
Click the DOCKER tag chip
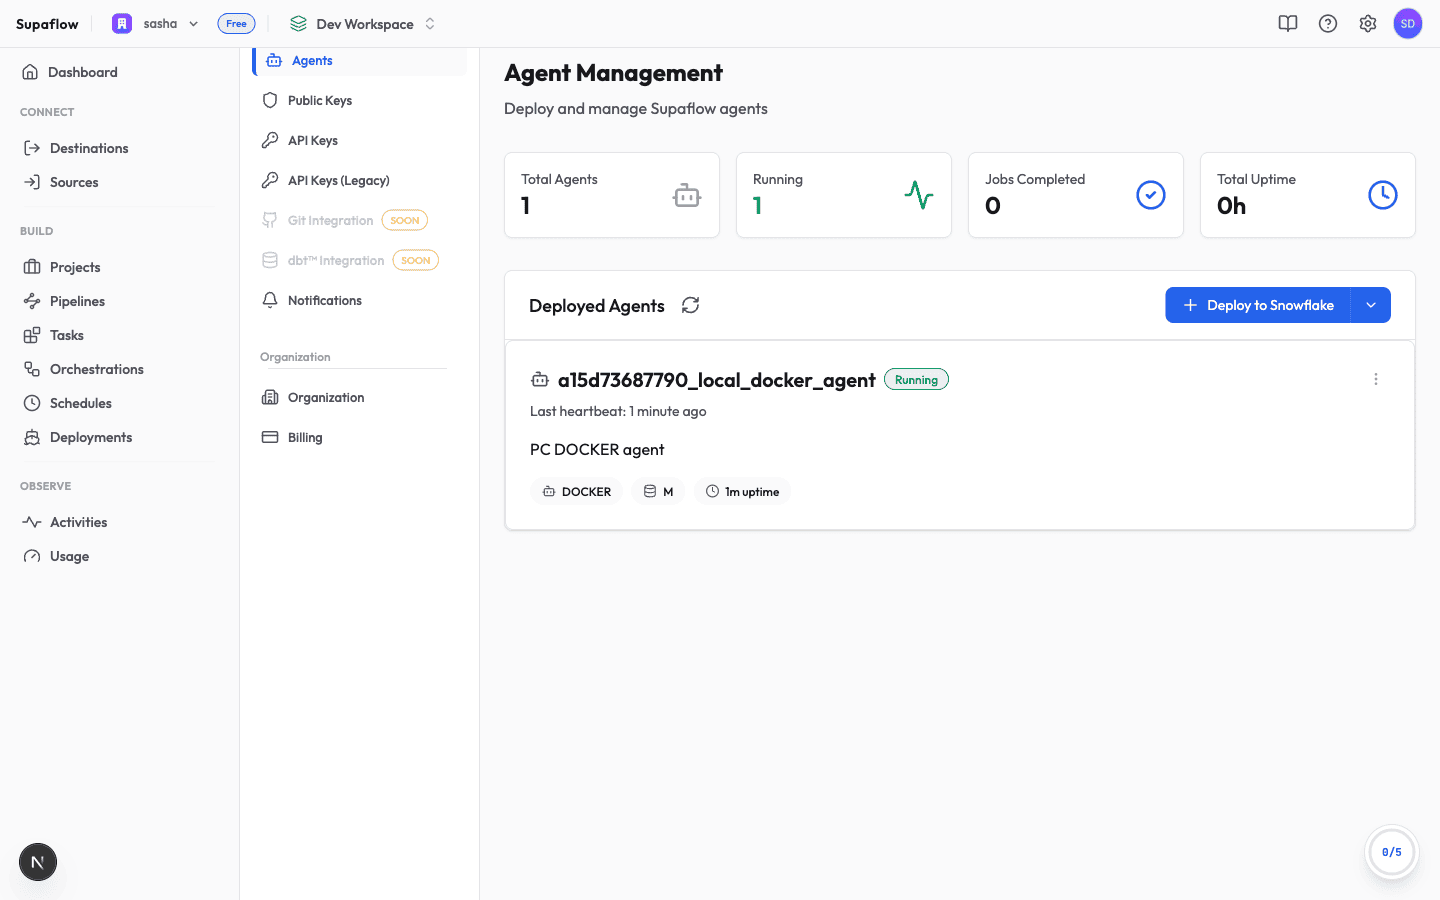tap(577, 491)
